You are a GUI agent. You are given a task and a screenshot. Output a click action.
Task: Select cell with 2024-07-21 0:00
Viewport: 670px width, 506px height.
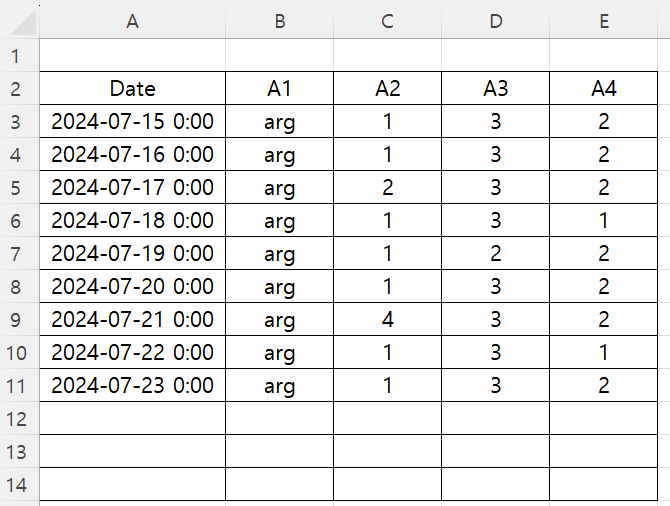click(132, 319)
